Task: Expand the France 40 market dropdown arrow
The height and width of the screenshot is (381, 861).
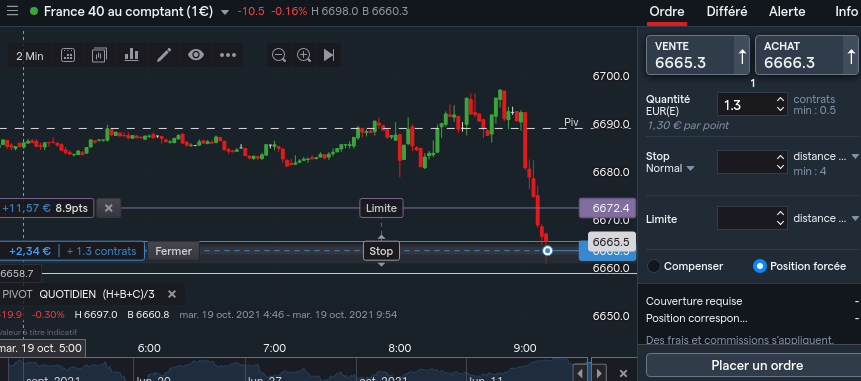Action: click(x=225, y=12)
